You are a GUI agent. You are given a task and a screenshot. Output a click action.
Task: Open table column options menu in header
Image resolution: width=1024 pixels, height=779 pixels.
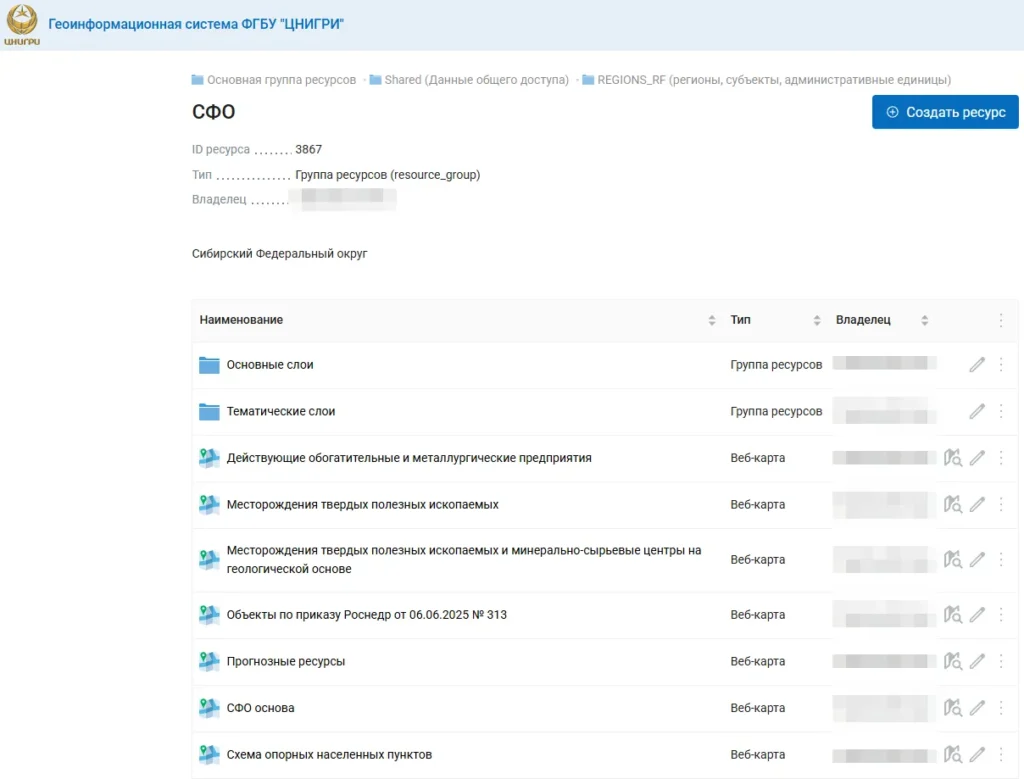pos(1001,320)
